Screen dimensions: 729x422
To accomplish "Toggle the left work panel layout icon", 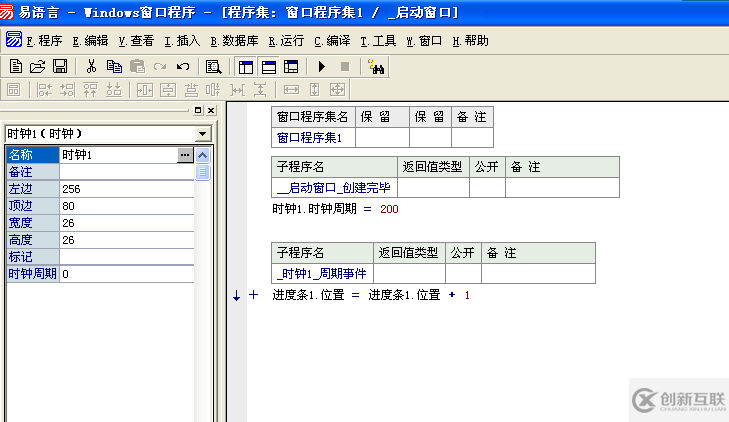I will [246, 67].
